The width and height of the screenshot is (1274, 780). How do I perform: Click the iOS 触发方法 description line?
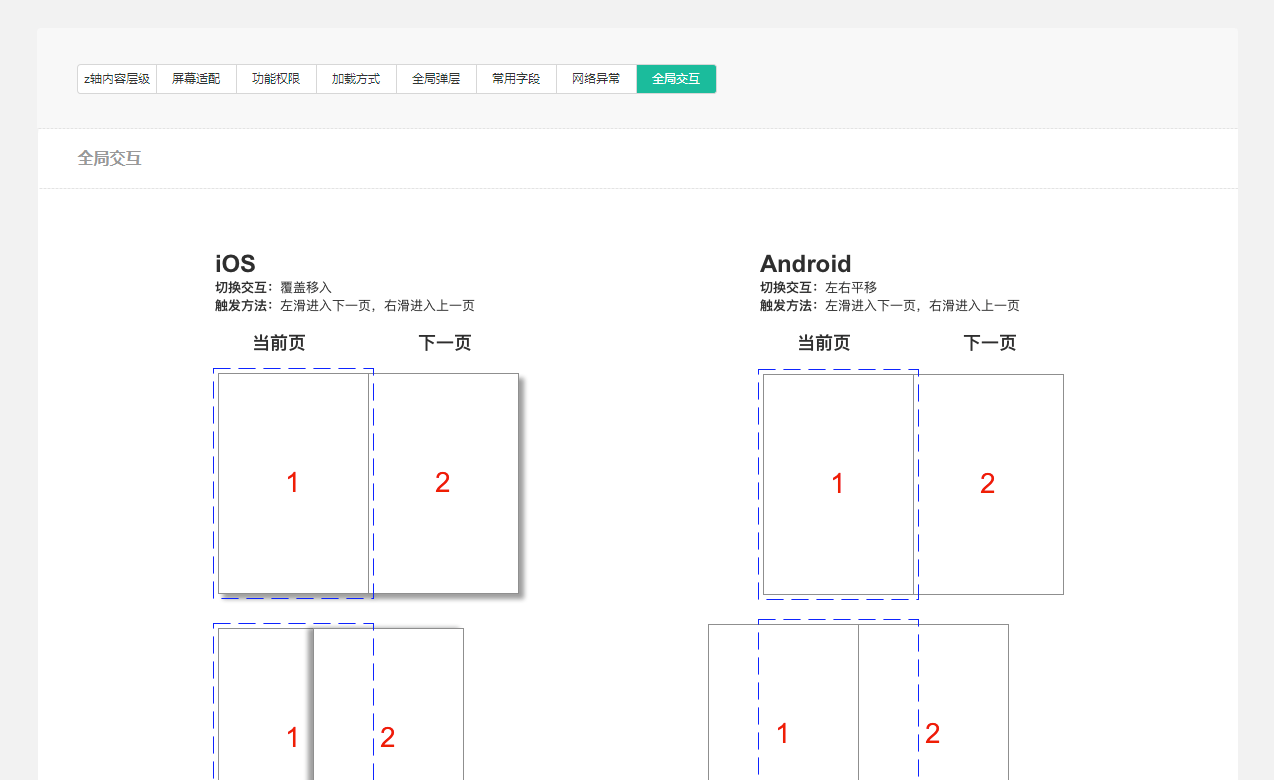tap(345, 306)
